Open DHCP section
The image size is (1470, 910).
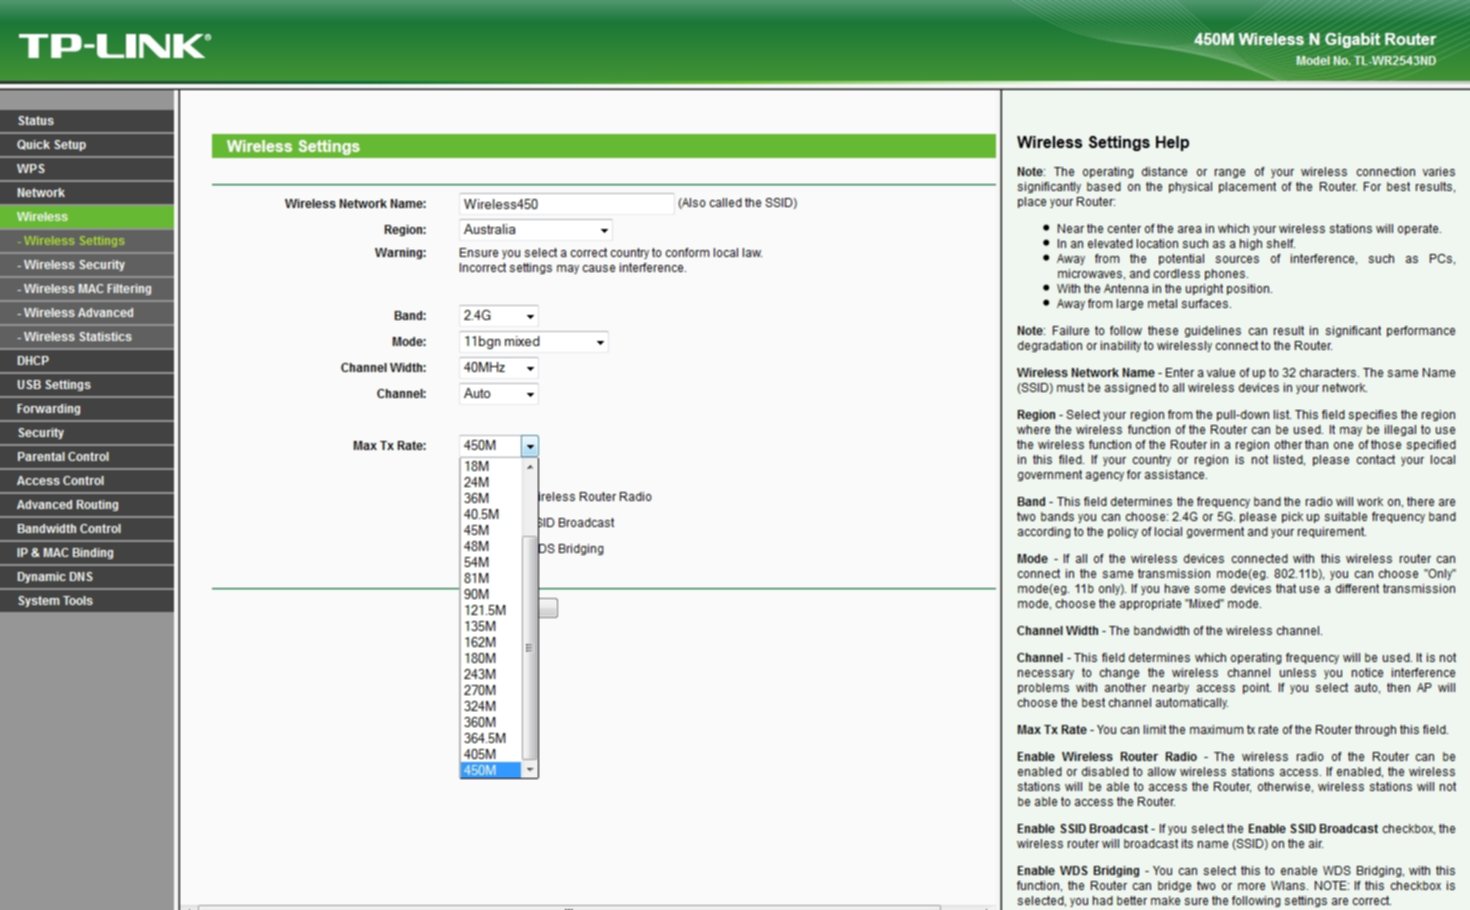coord(87,361)
